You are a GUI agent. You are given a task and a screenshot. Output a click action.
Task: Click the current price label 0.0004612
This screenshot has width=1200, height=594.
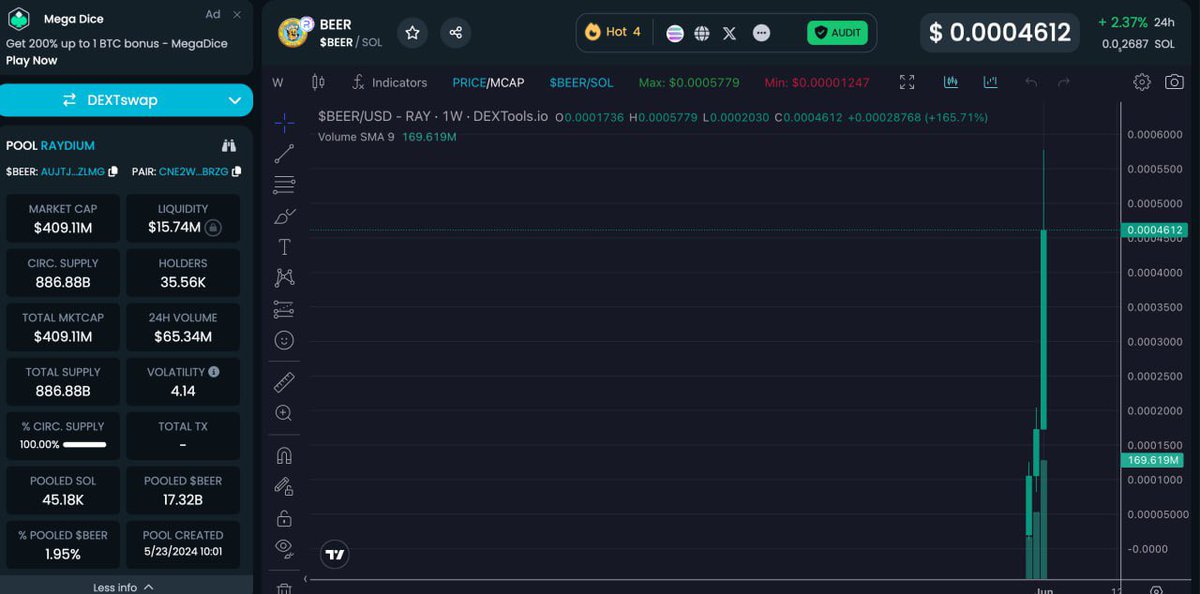[1154, 230]
